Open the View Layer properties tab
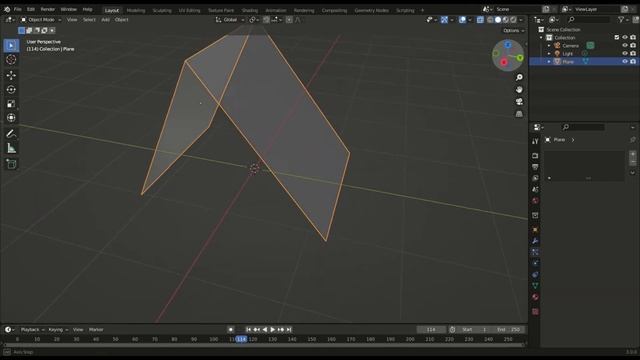640x360 pixels. pyautogui.click(x=535, y=178)
